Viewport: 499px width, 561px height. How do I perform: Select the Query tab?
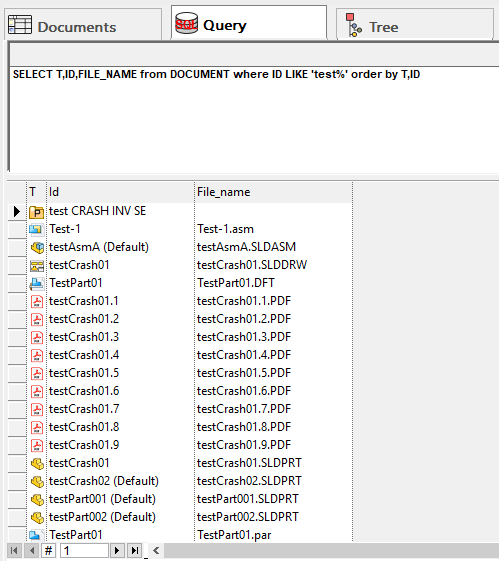point(249,23)
